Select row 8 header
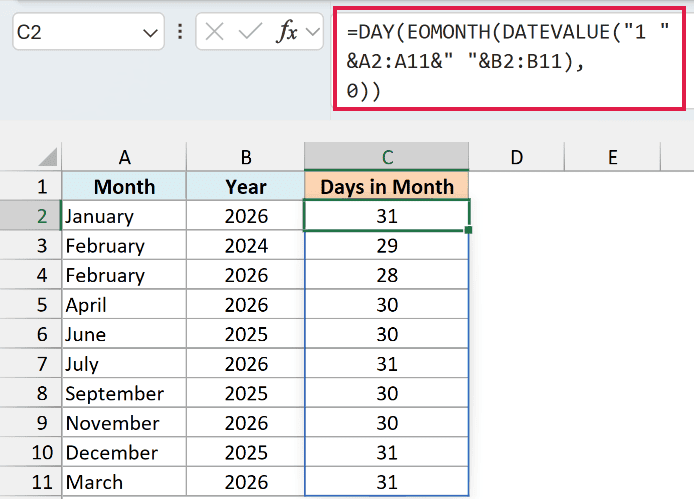 click(31, 393)
